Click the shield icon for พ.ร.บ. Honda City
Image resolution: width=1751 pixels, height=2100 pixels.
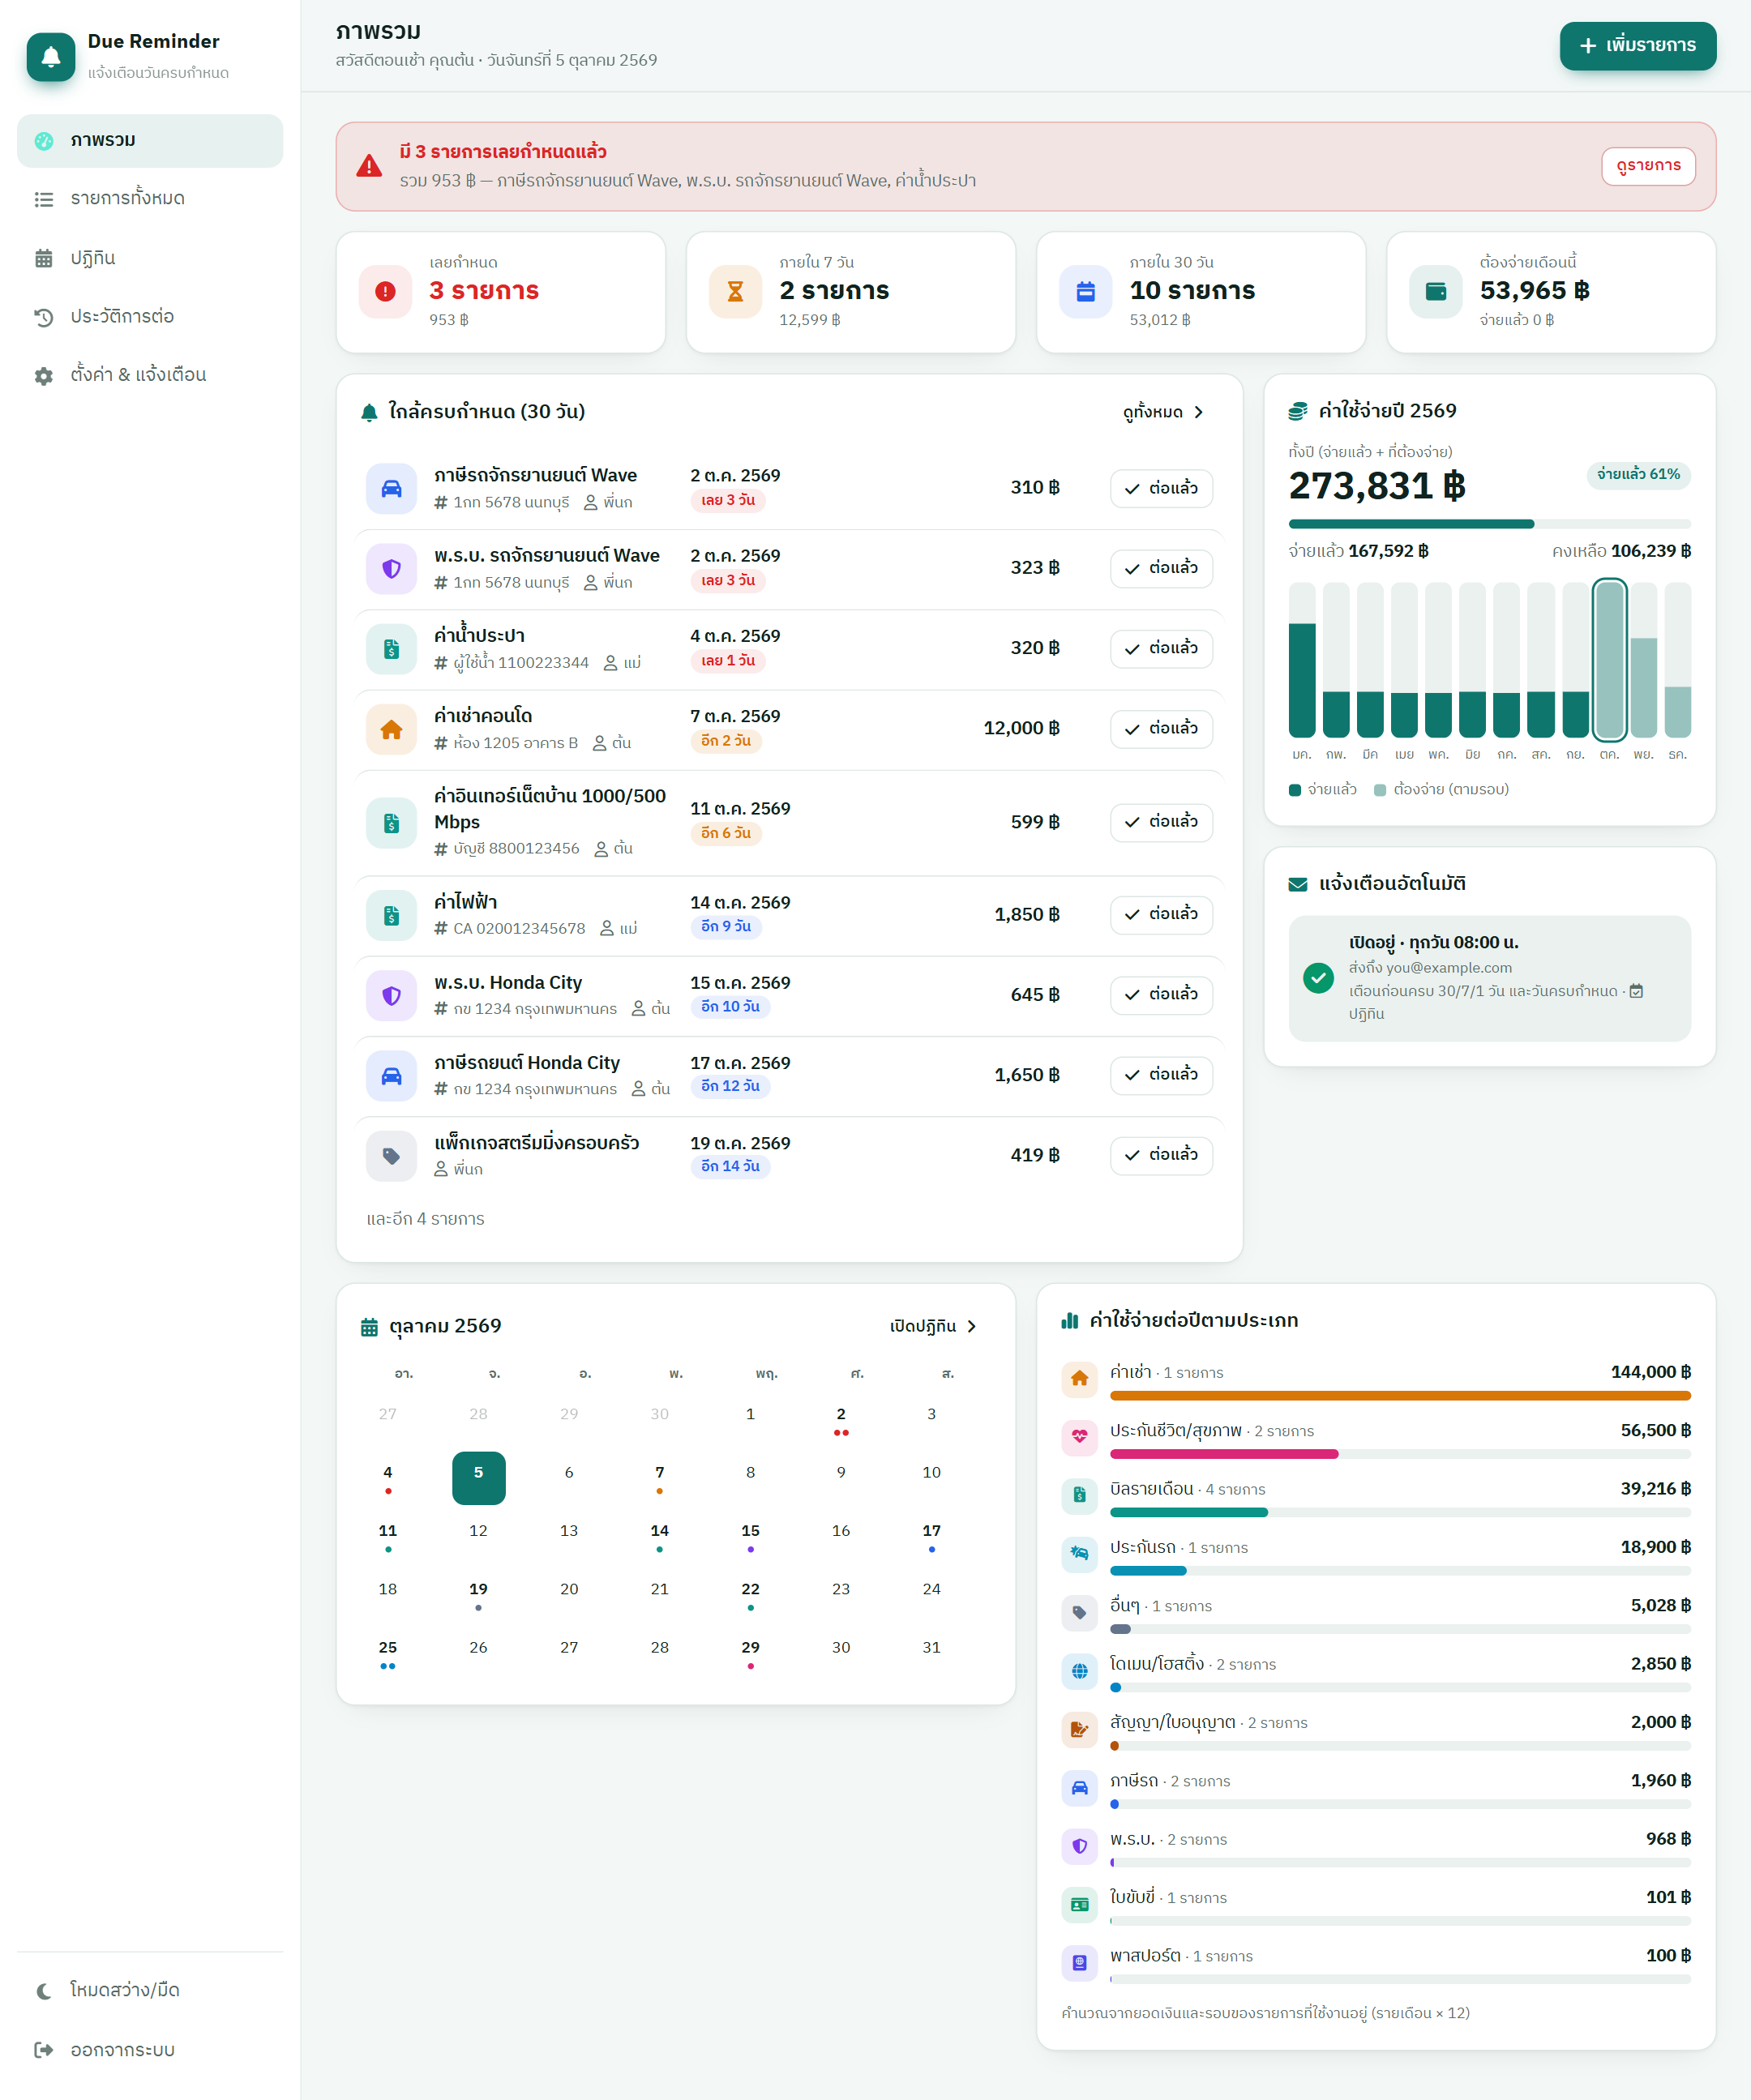coord(391,996)
